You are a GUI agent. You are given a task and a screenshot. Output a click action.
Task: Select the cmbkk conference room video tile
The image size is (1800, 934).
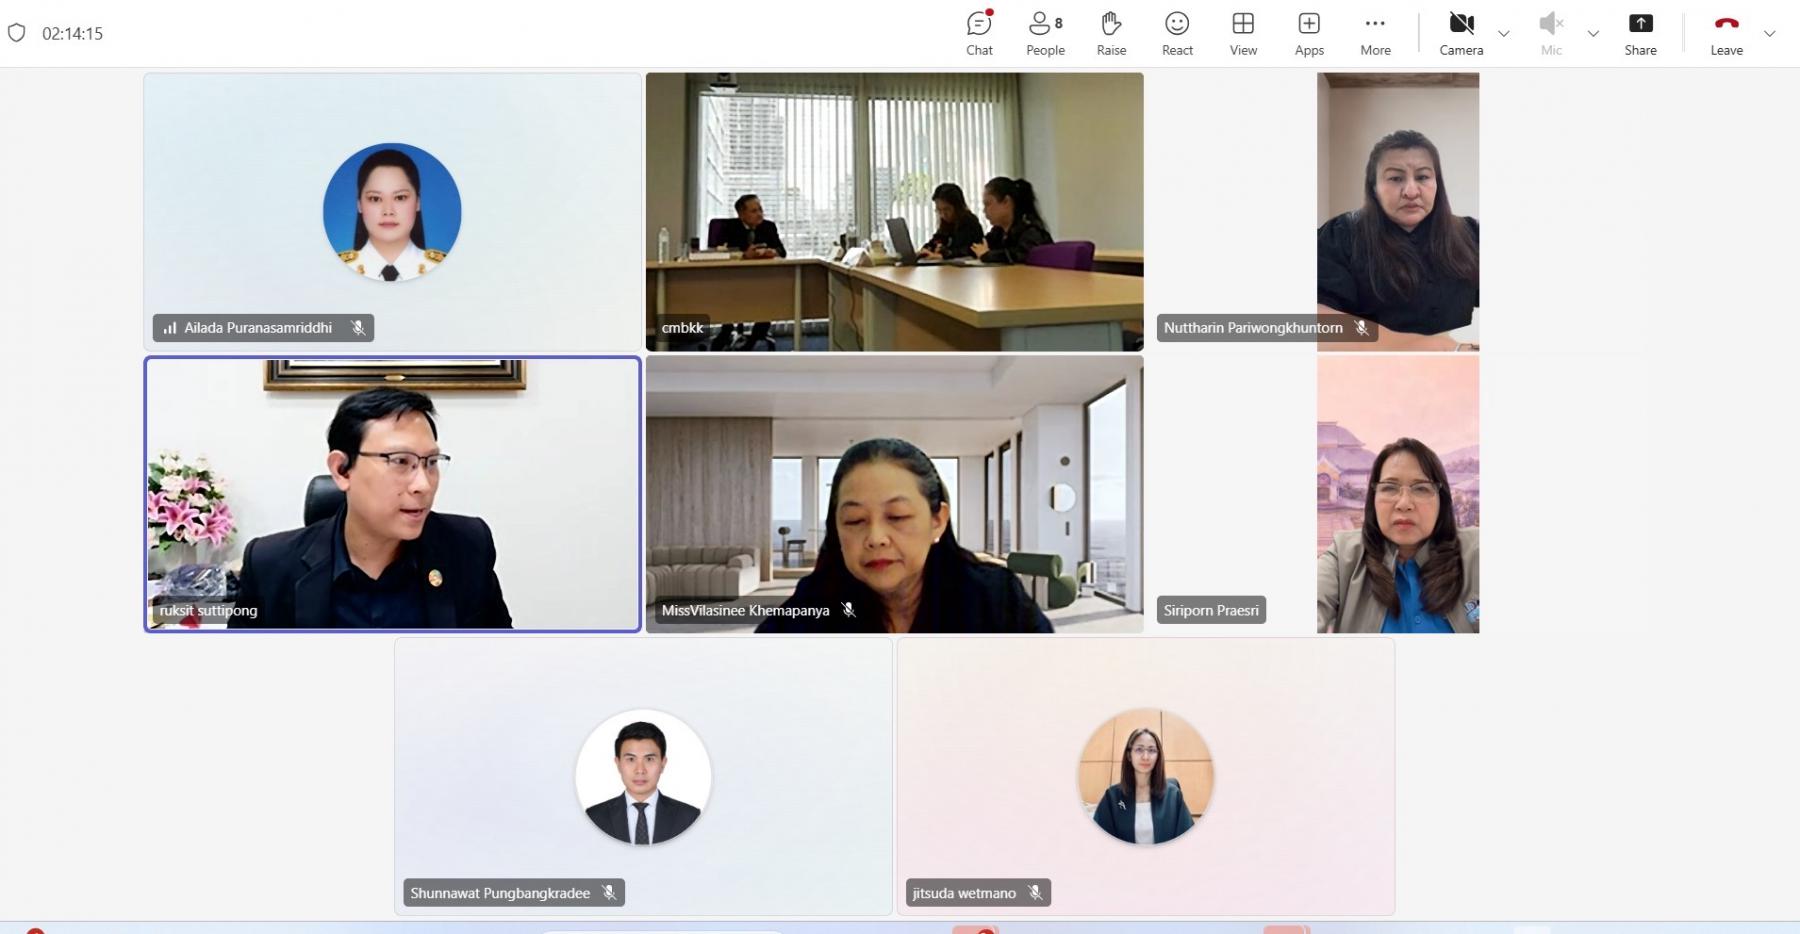point(894,211)
